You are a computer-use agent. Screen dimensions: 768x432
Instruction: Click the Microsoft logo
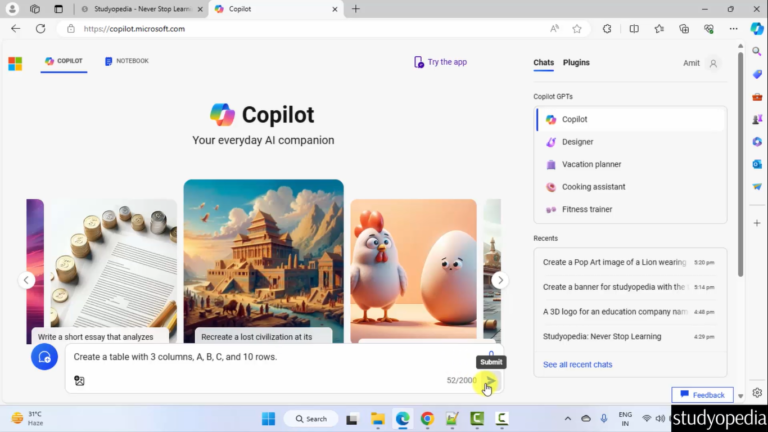[15, 63]
